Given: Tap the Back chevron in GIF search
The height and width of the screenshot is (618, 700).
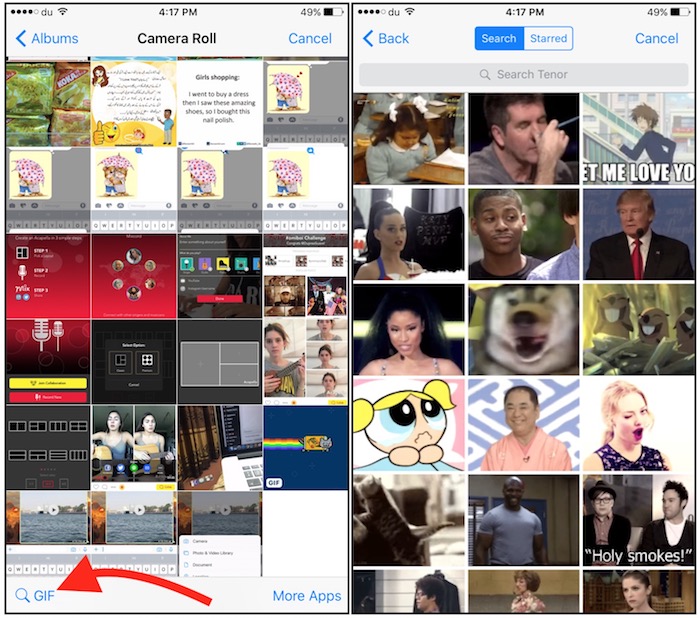Looking at the screenshot, I should pos(367,38).
